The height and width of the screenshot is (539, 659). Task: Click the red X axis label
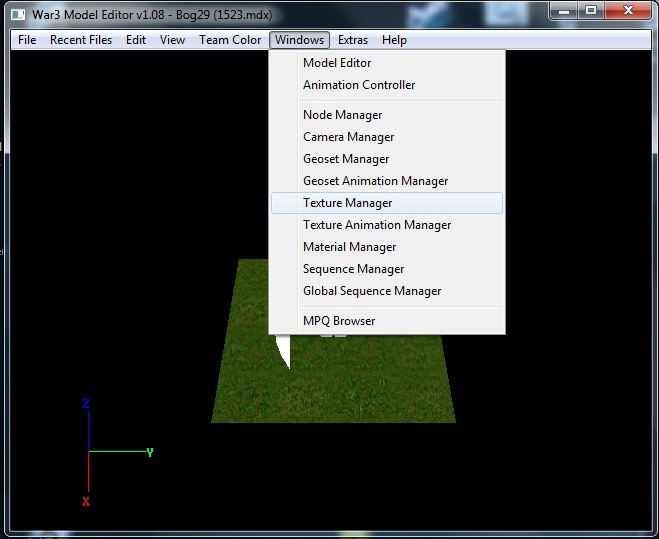[86, 502]
